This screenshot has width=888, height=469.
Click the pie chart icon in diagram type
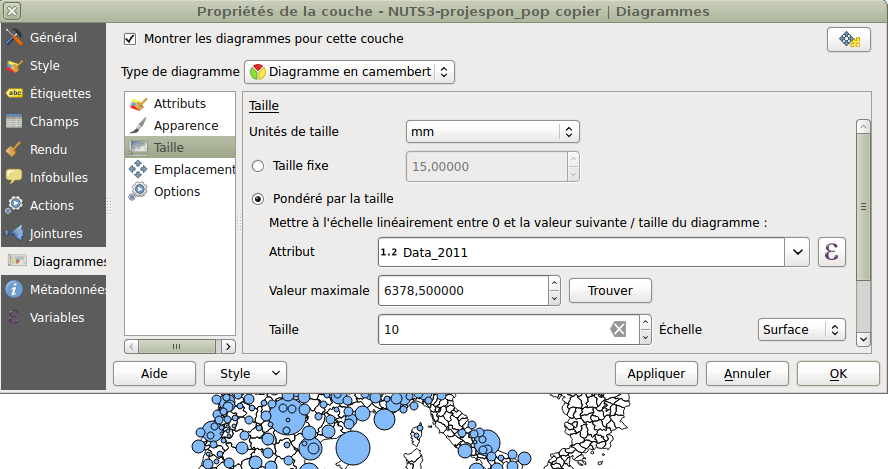click(x=258, y=72)
